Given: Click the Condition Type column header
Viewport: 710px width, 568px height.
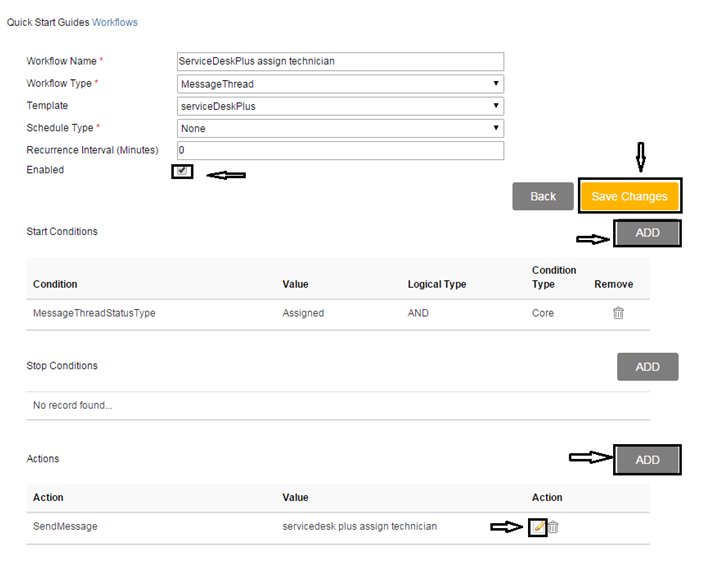Looking at the screenshot, I should [554, 277].
